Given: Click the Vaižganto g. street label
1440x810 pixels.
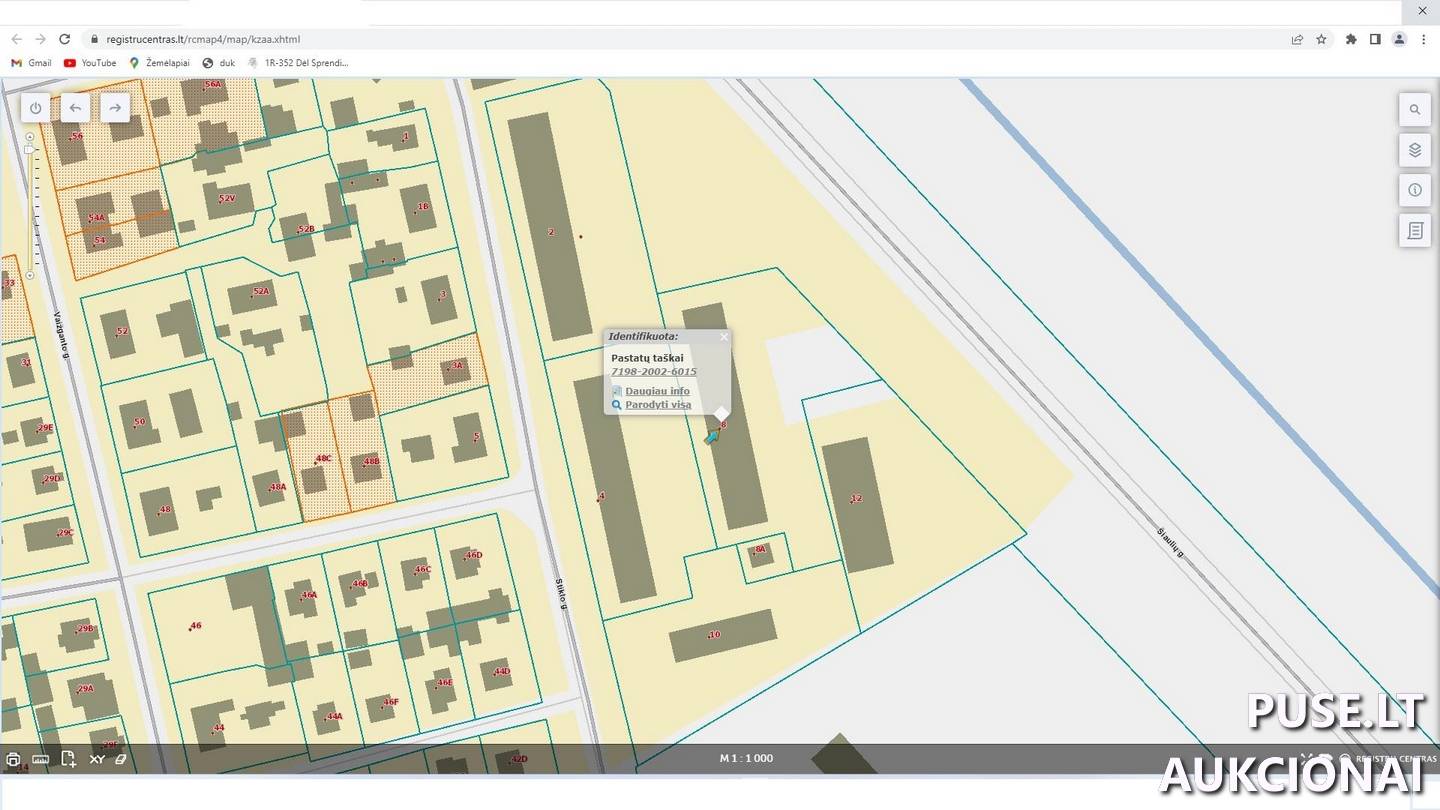Looking at the screenshot, I should coord(60,333).
